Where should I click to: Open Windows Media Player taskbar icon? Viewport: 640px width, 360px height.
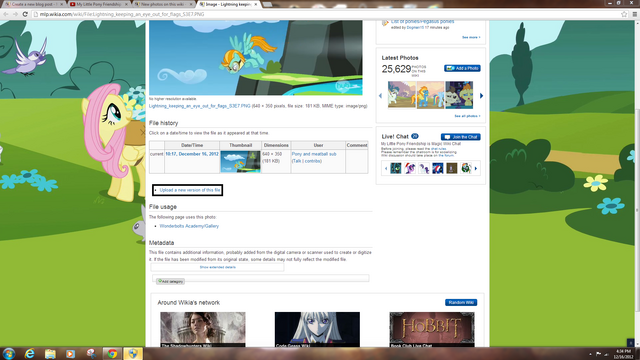(x=70, y=353)
